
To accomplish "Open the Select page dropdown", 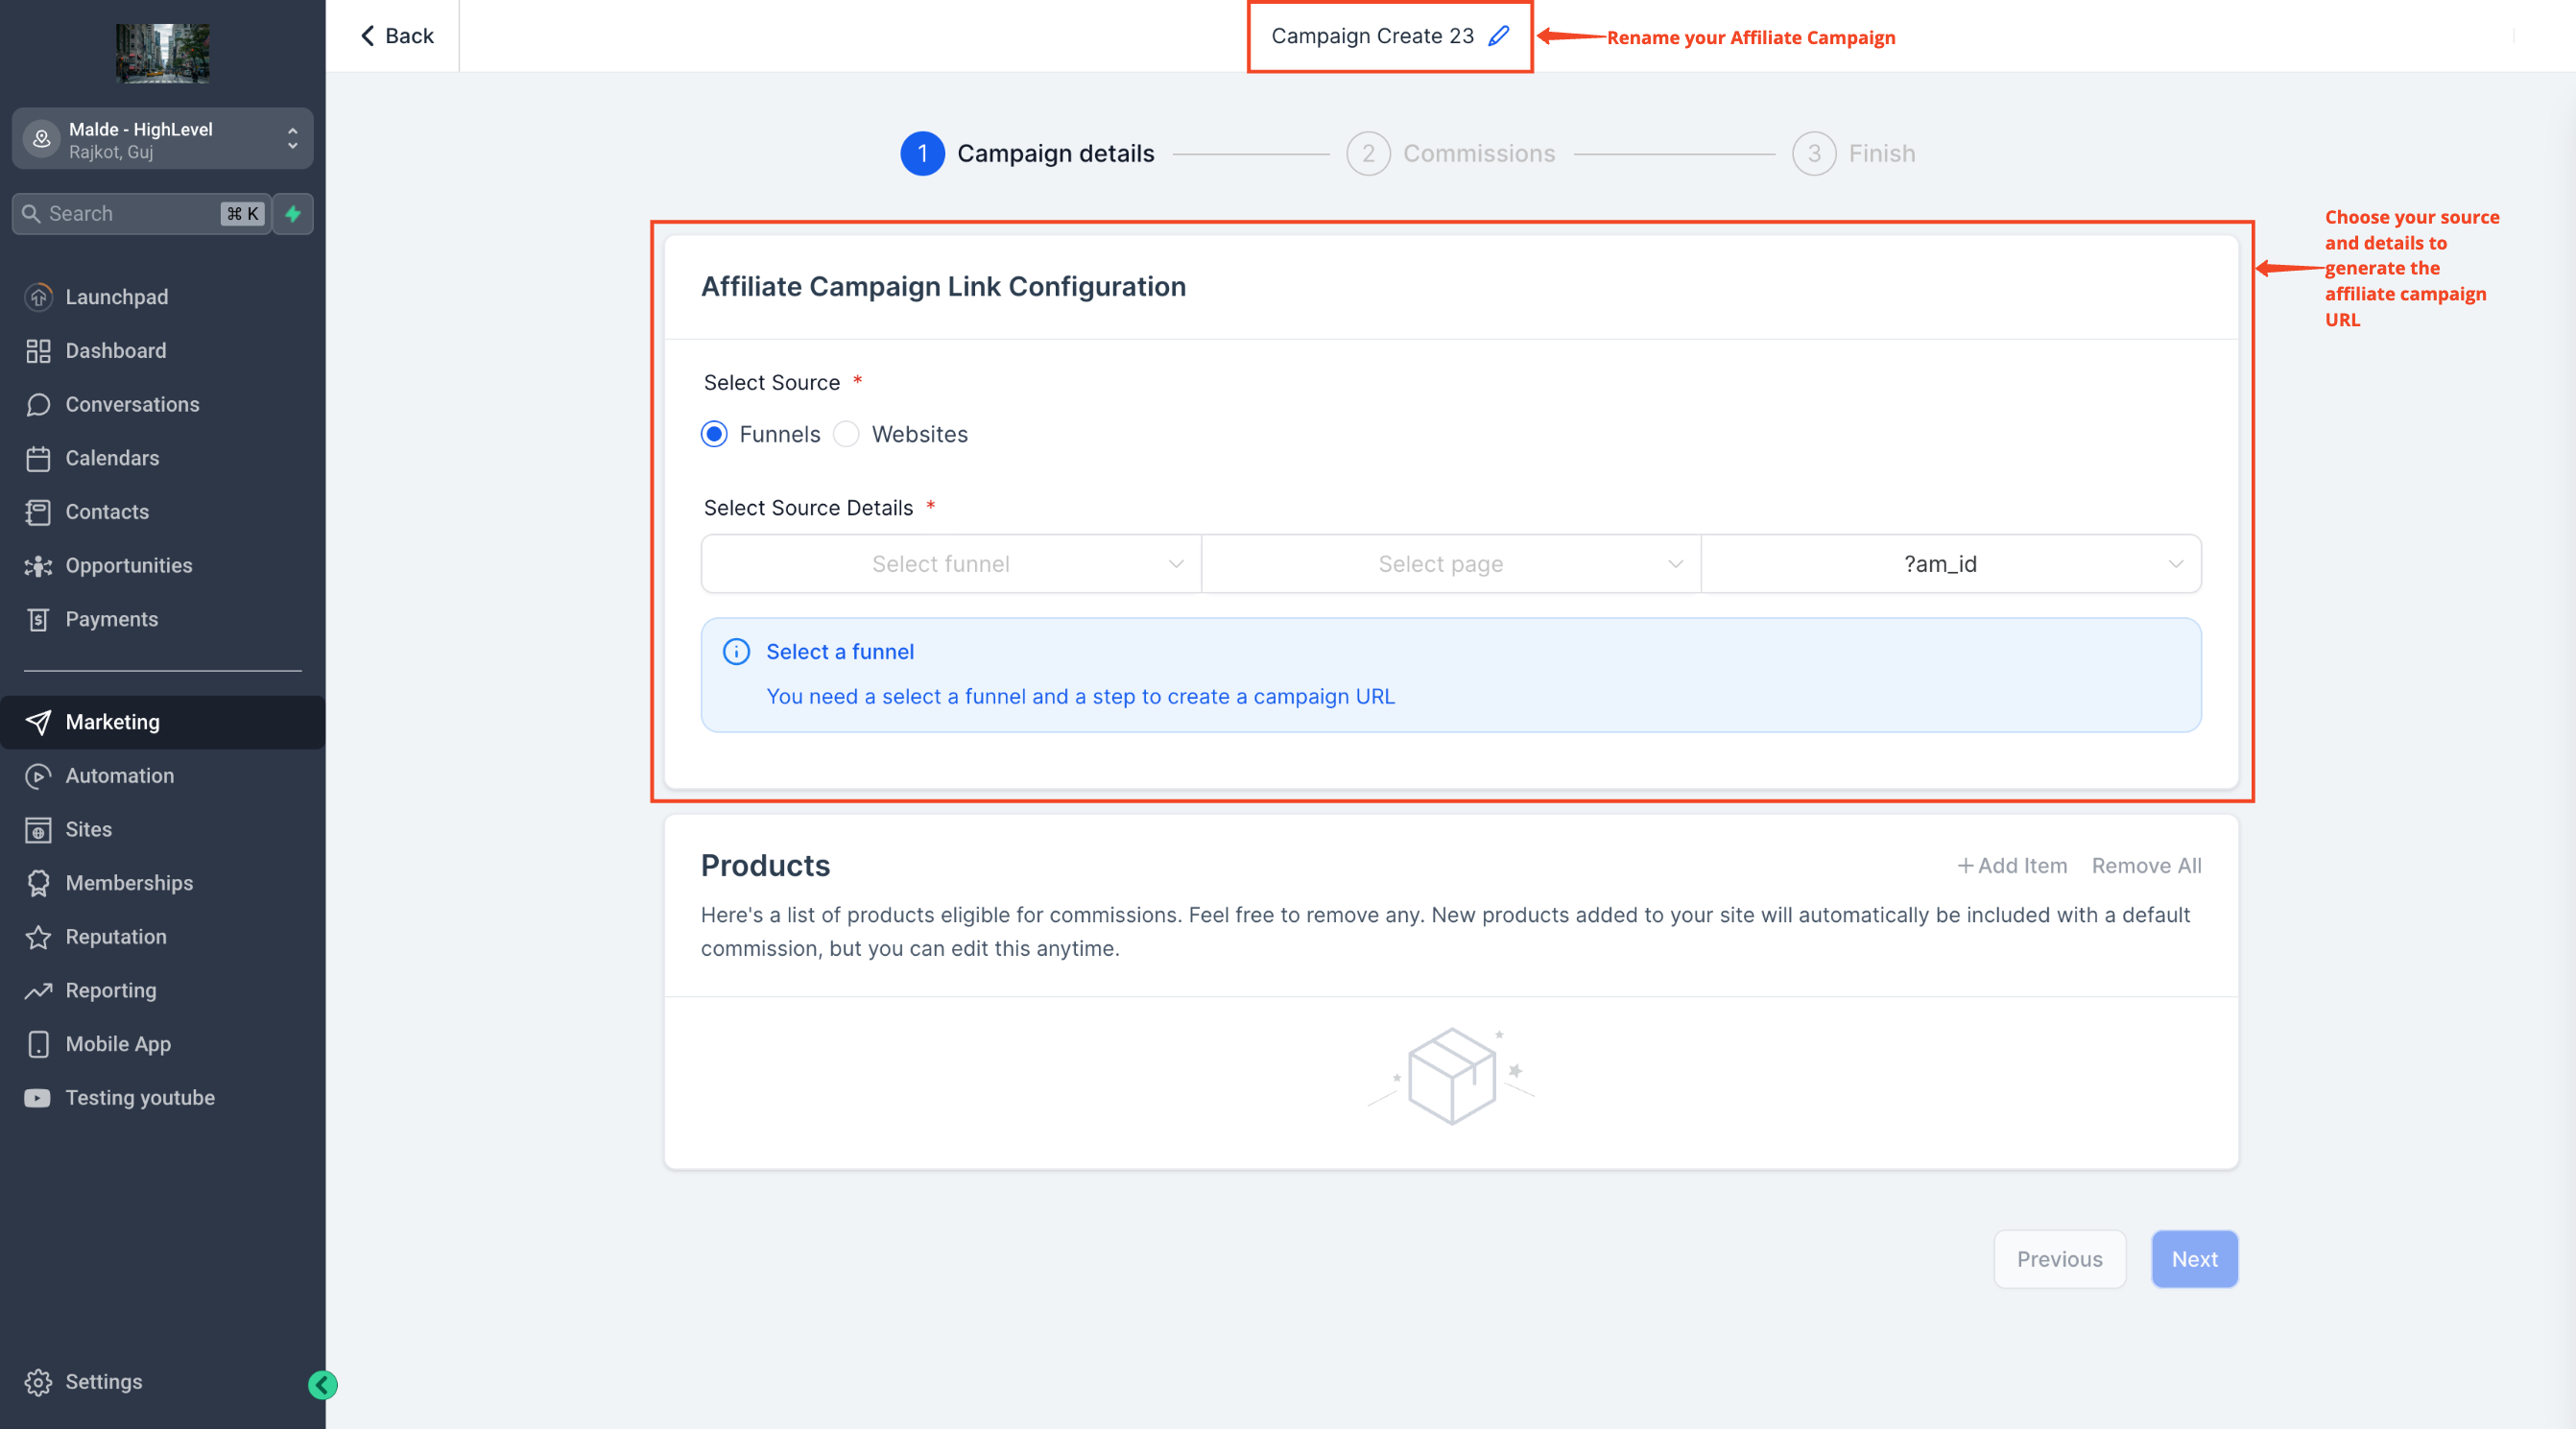I will (x=1451, y=564).
